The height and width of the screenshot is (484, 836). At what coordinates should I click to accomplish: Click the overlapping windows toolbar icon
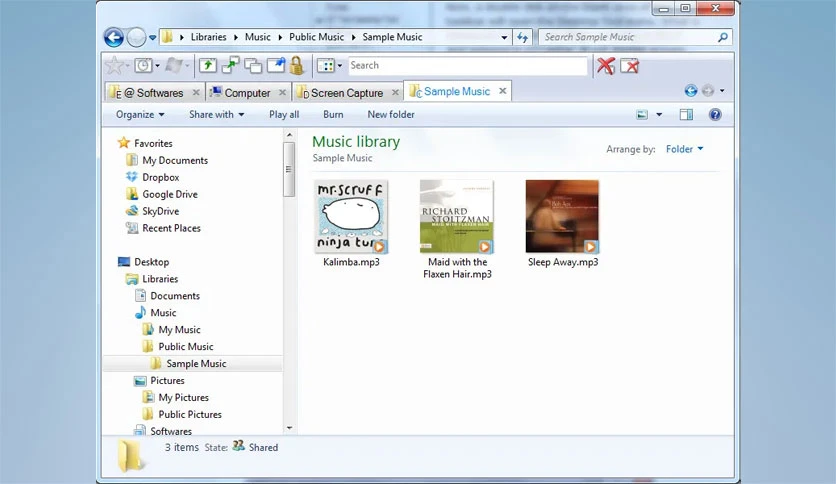(253, 66)
